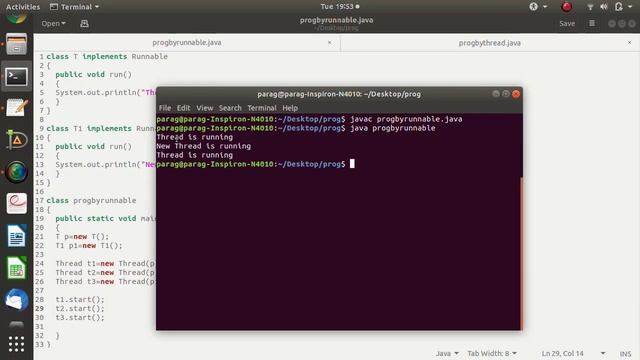Viewport: 640px width, 360px height.
Task: Launch LibreOffice Writer from the dock
Action: [16, 236]
